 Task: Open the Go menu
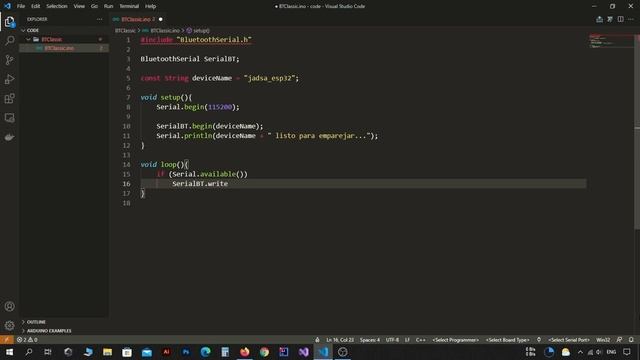tap(94, 6)
